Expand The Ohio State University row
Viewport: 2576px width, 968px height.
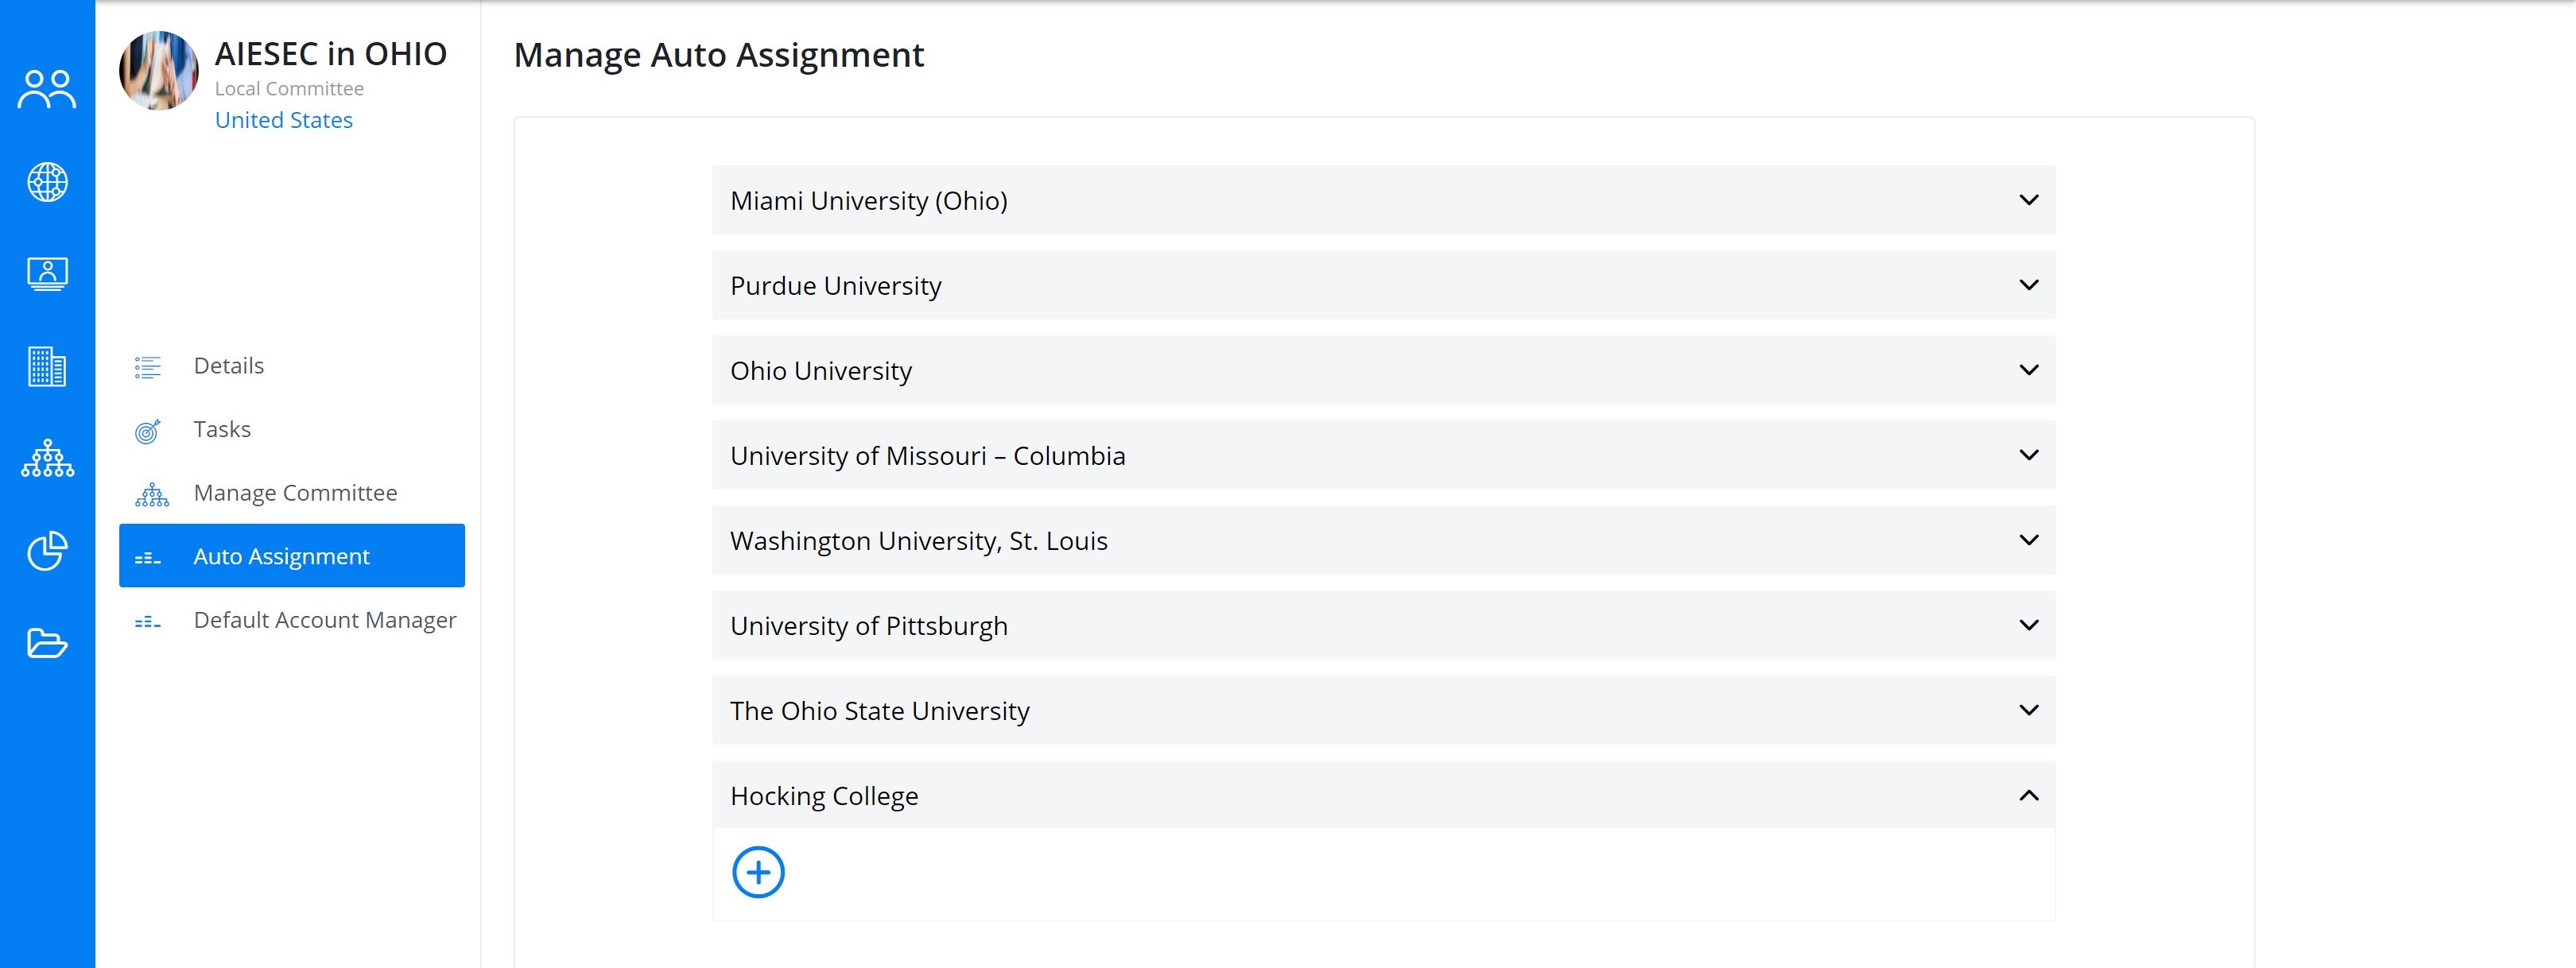pyautogui.click(x=1383, y=710)
